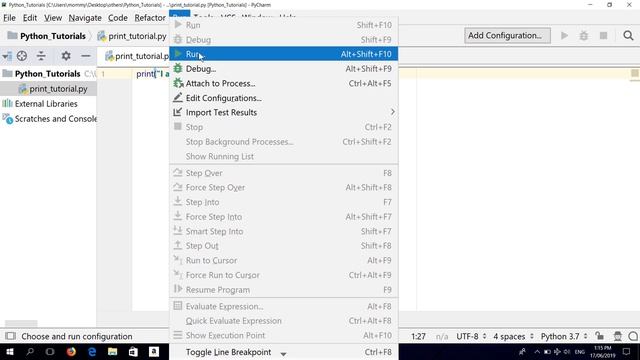The height and width of the screenshot is (360, 640).
Task: Open the Python 3.7 interpreter dropdown
Action: pyautogui.click(x=564, y=336)
